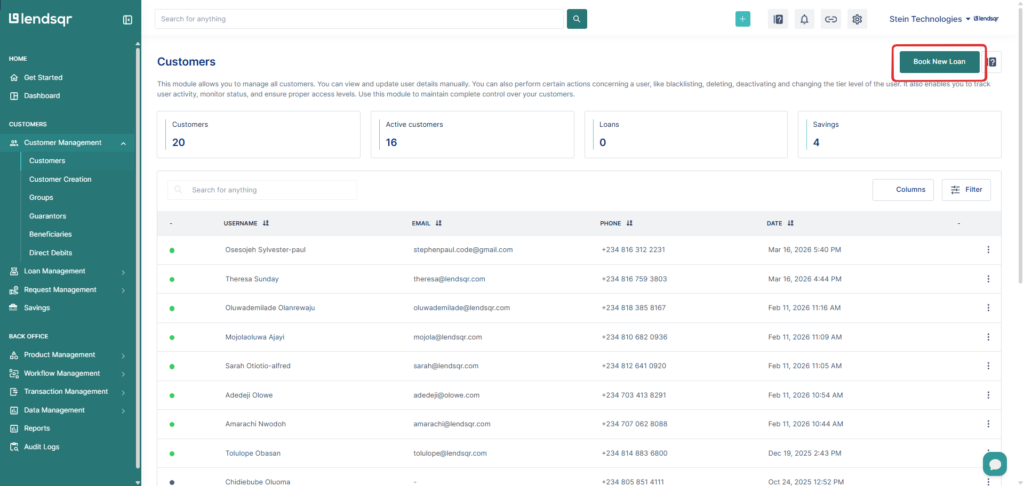Sort the table by Username column

pyautogui.click(x=265, y=223)
